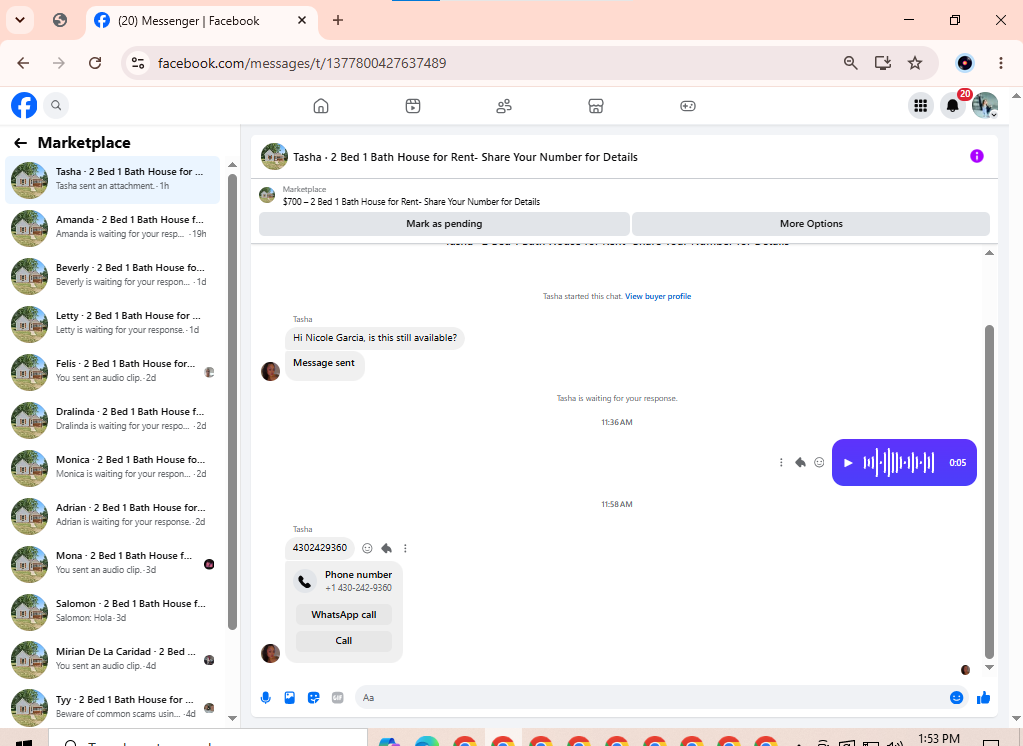
Task: Open Letty conversation in the list
Action: tap(112, 323)
